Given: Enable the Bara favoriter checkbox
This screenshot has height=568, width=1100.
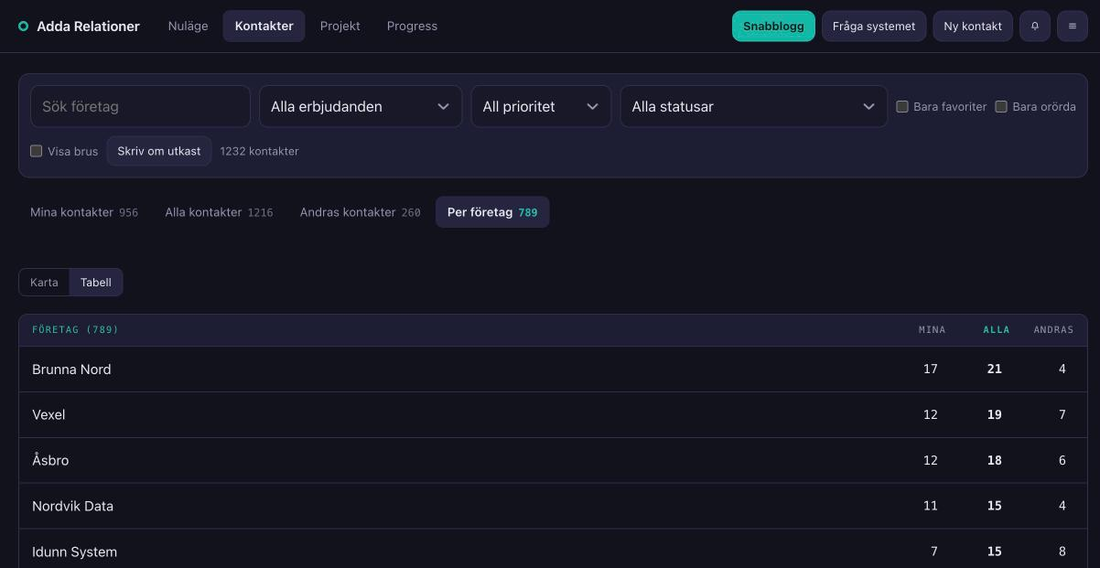Looking at the screenshot, I should [x=902, y=107].
